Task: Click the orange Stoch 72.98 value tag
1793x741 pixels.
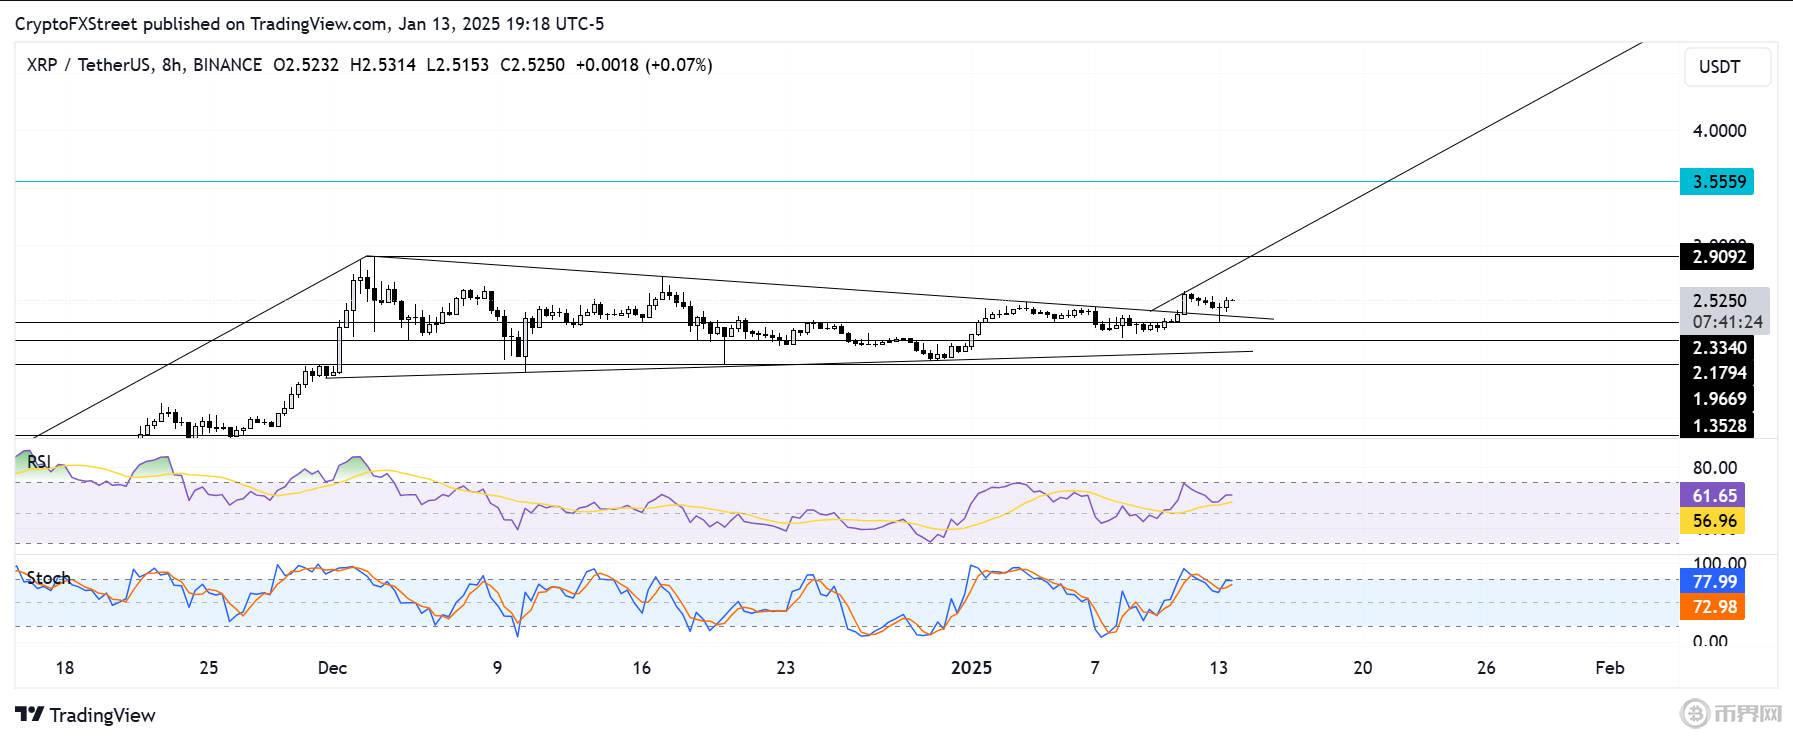Action: coord(1714,607)
